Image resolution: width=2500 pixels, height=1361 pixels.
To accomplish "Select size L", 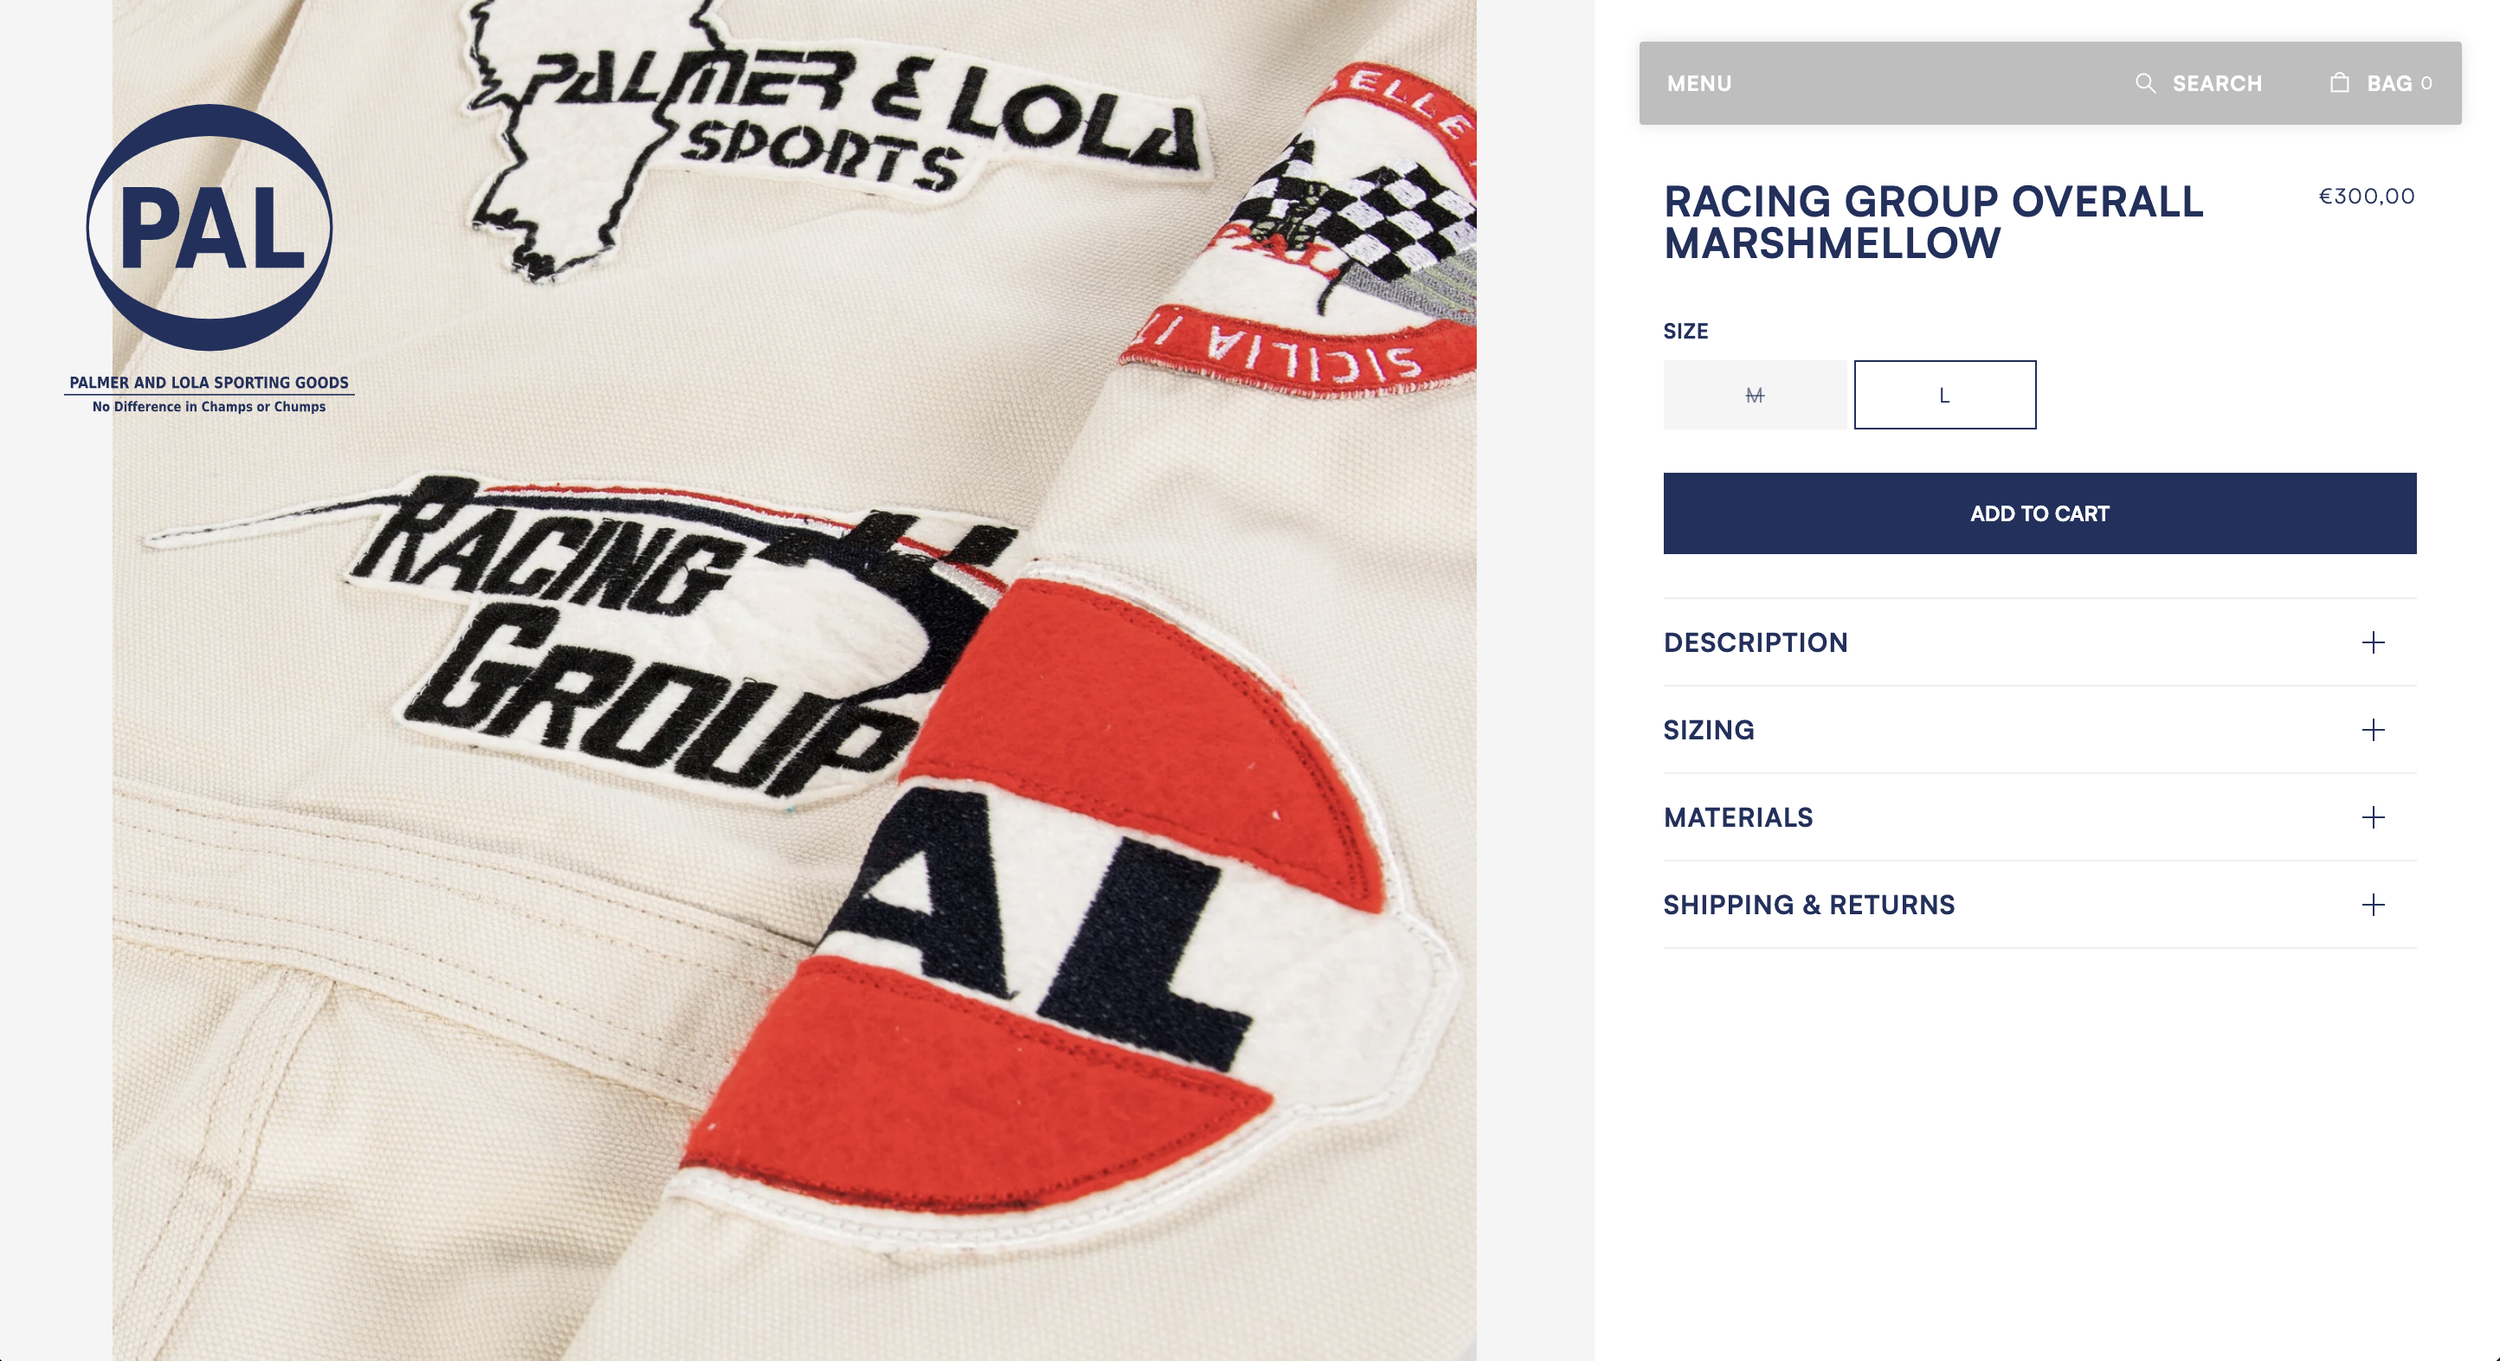I will [x=1945, y=395].
